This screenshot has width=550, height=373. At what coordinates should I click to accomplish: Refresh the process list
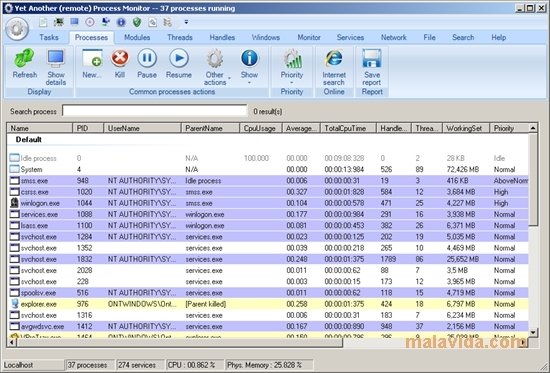pos(25,64)
